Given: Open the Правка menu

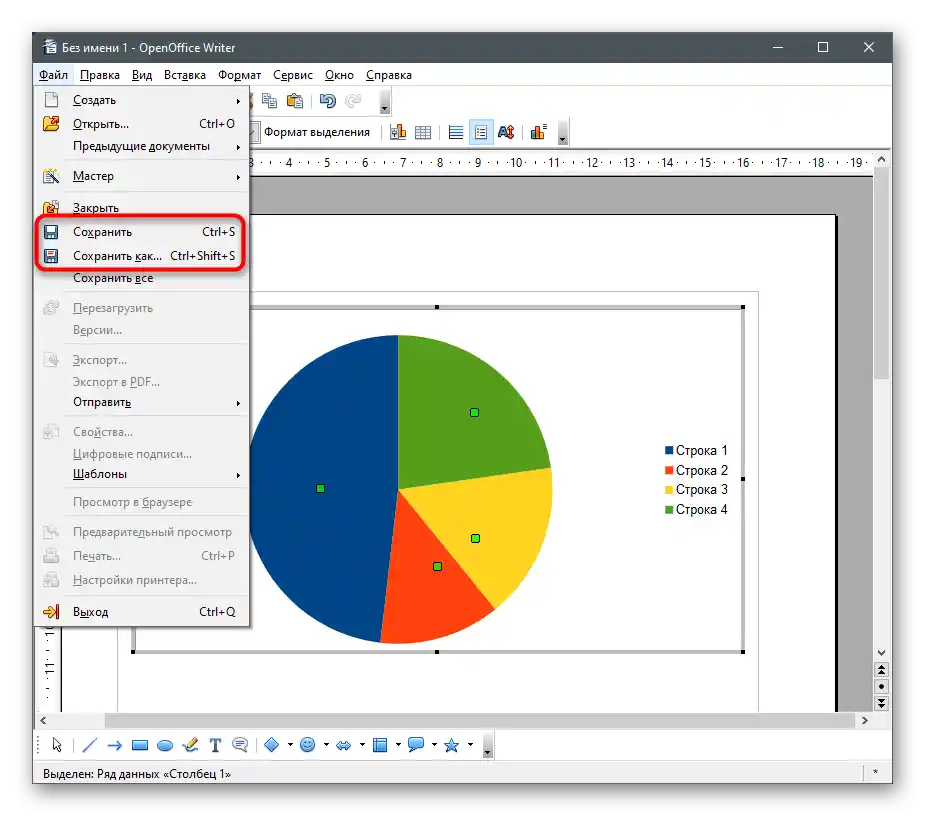Looking at the screenshot, I should coord(100,75).
